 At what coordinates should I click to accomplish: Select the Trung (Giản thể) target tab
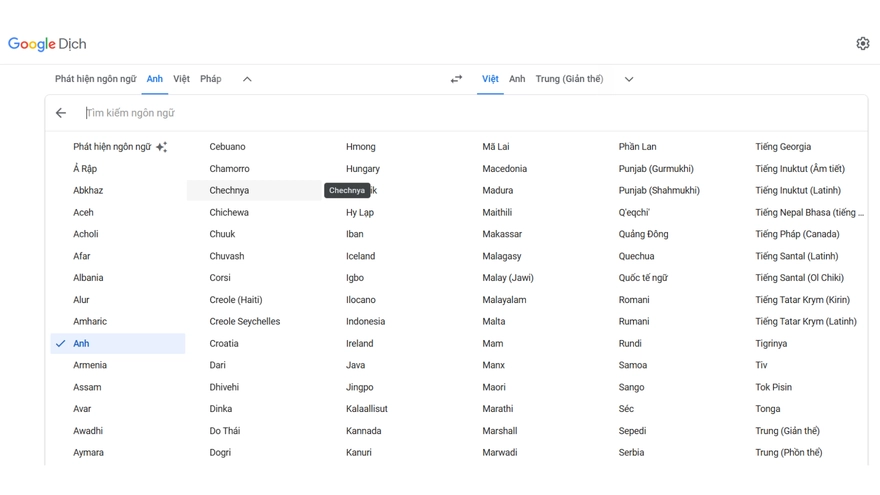point(569,79)
